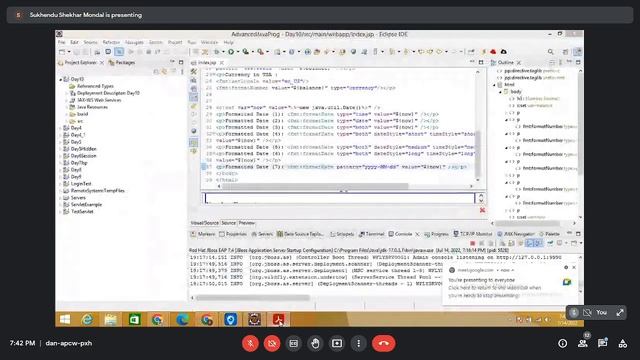
Task: Switch to Source editor tab
Action: coord(229,223)
